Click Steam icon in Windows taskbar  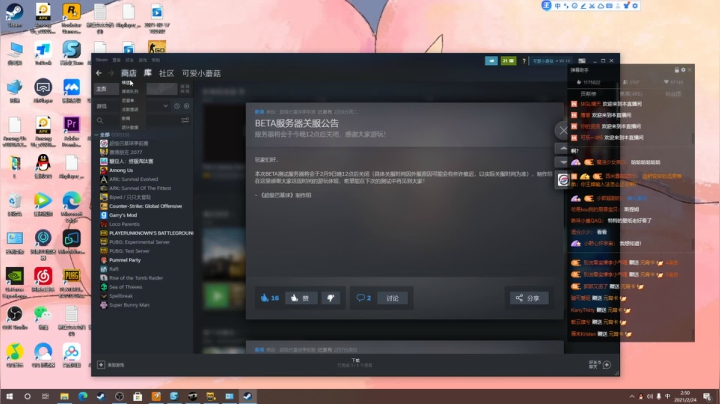248,396
